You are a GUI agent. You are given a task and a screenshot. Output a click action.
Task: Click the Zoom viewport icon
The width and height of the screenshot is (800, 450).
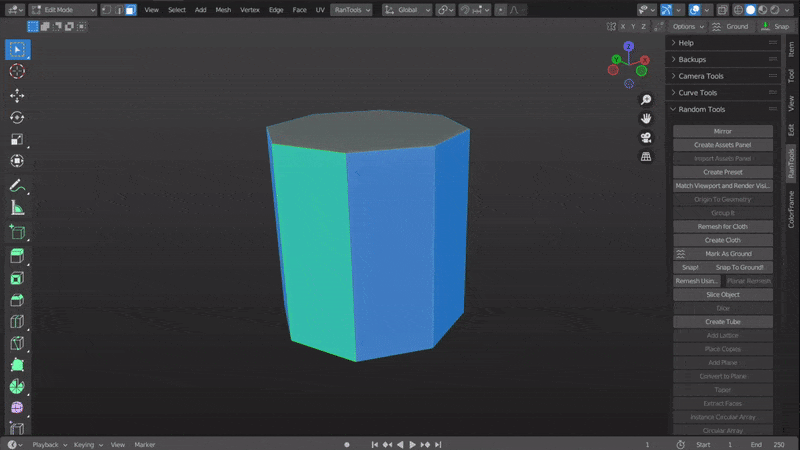click(x=646, y=99)
